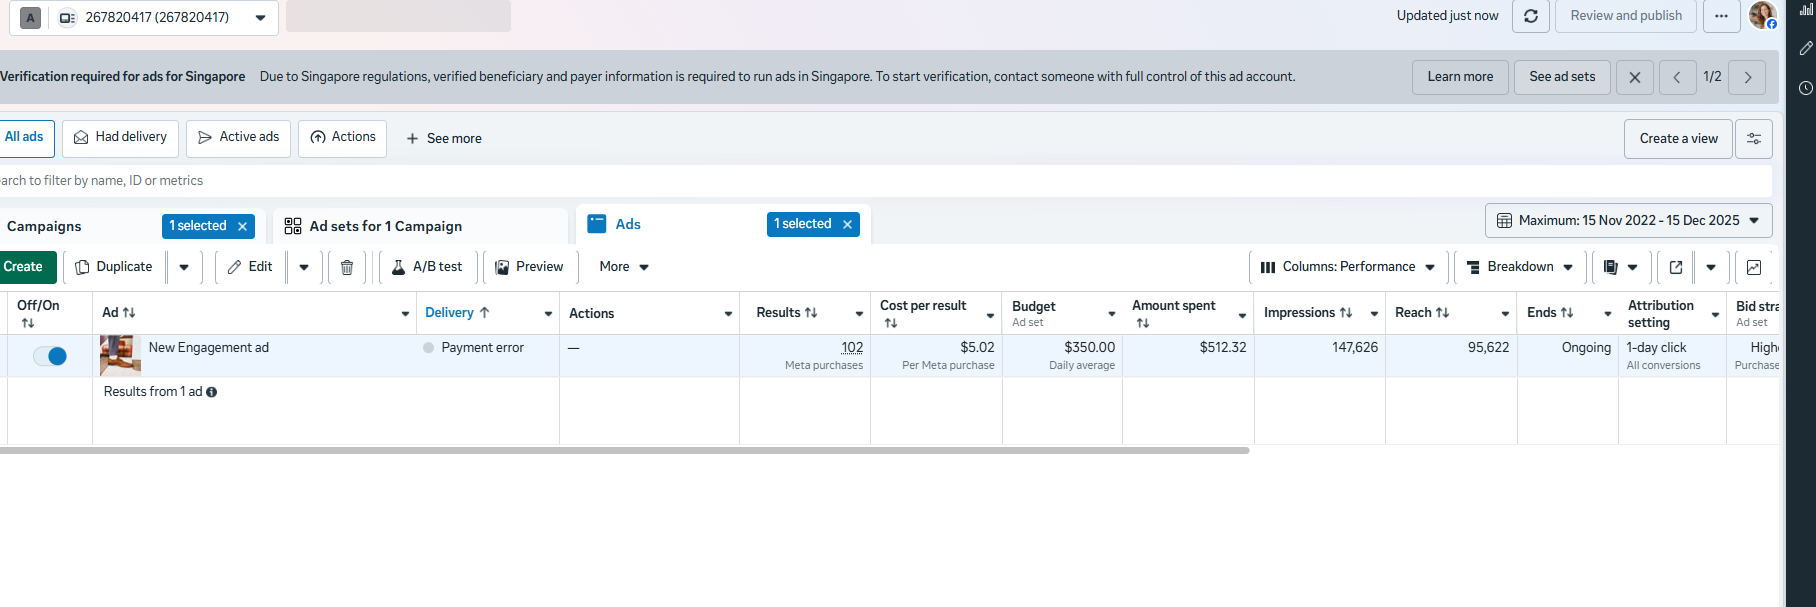The image size is (1816, 607).
Task: Expand the export options arrow
Action: coord(1711,267)
